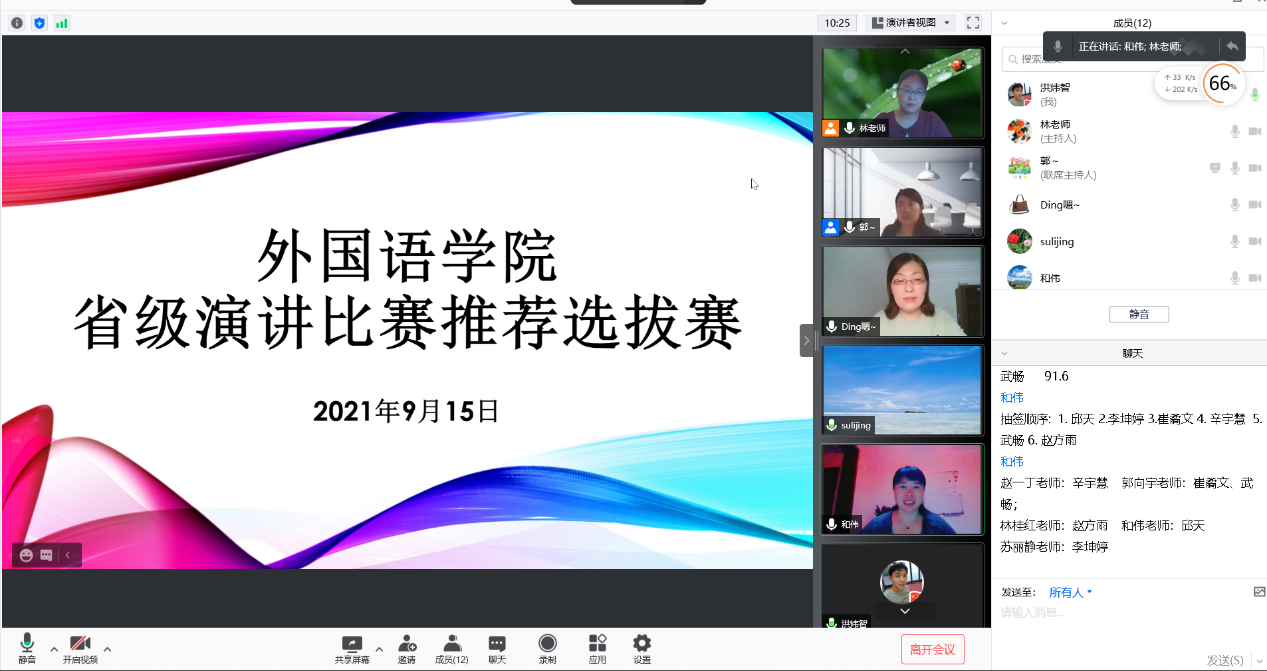Toggle 和伟's camera in member list

tap(1254, 277)
